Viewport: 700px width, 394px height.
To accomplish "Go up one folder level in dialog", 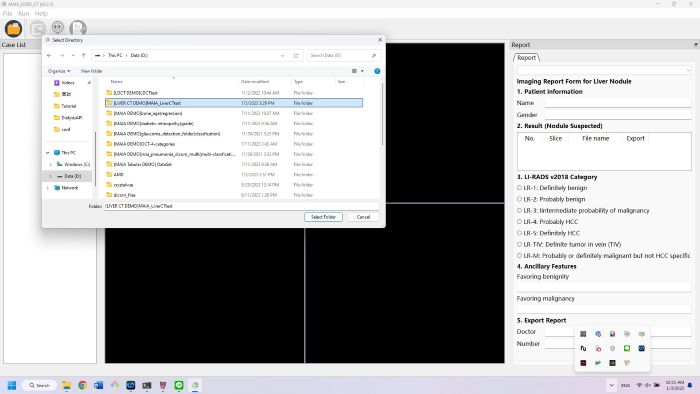I will coord(83,55).
